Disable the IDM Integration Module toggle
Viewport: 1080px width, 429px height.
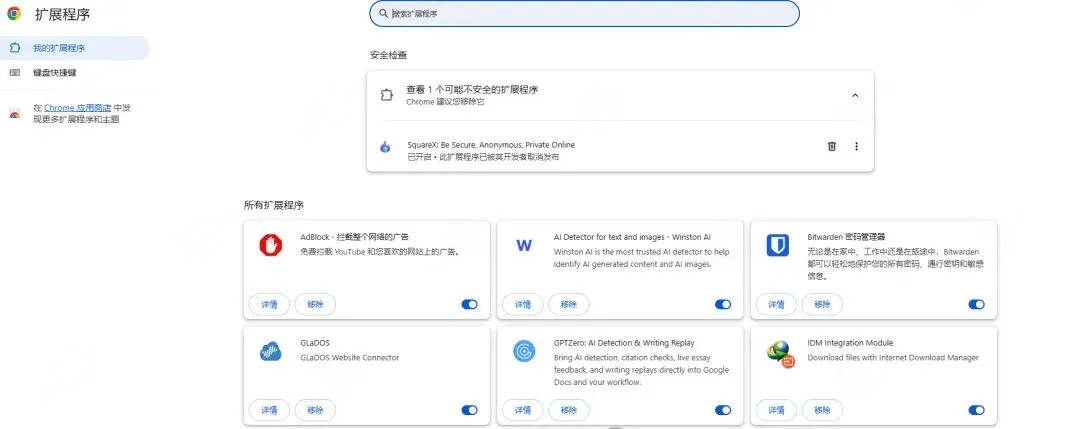pos(976,410)
